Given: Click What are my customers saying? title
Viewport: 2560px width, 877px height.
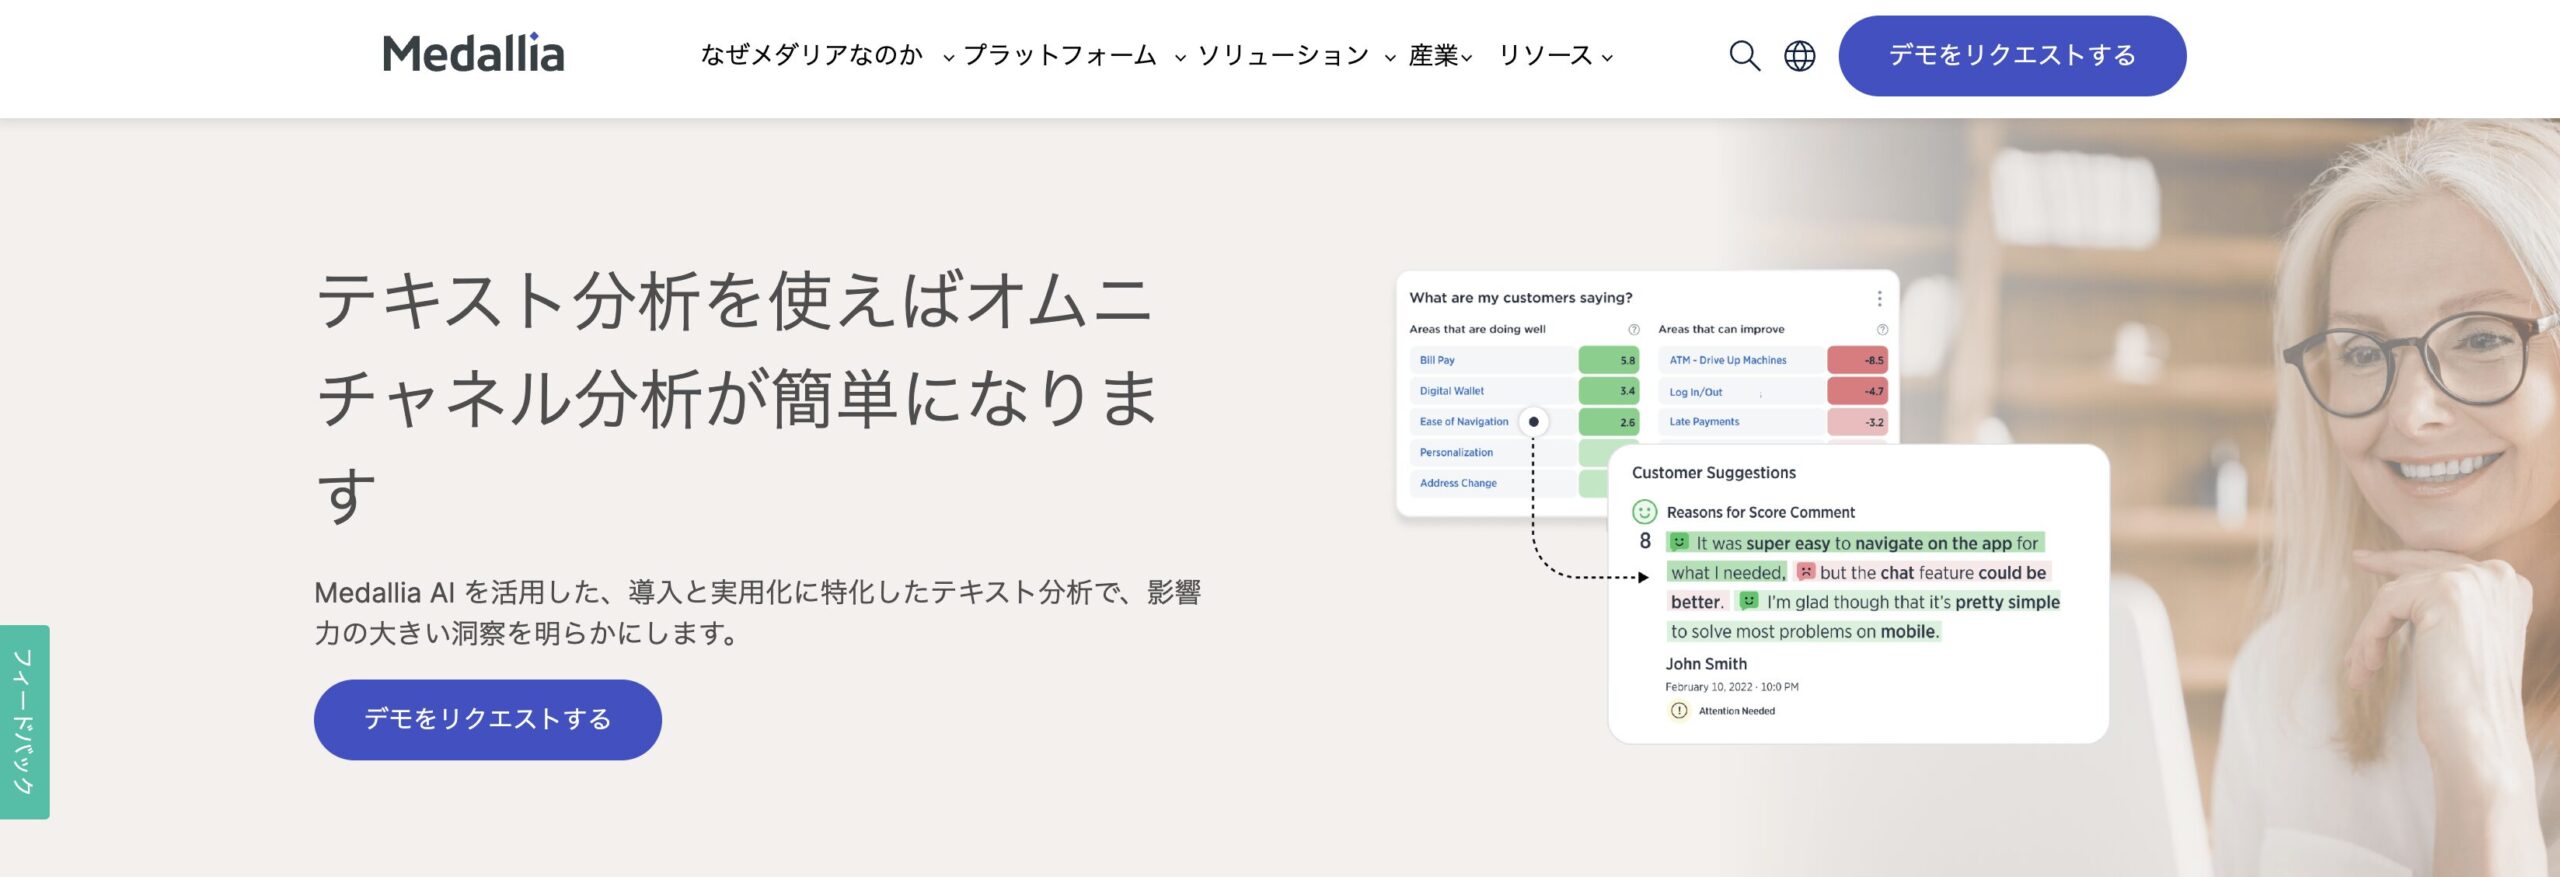Looking at the screenshot, I should click(x=1520, y=298).
